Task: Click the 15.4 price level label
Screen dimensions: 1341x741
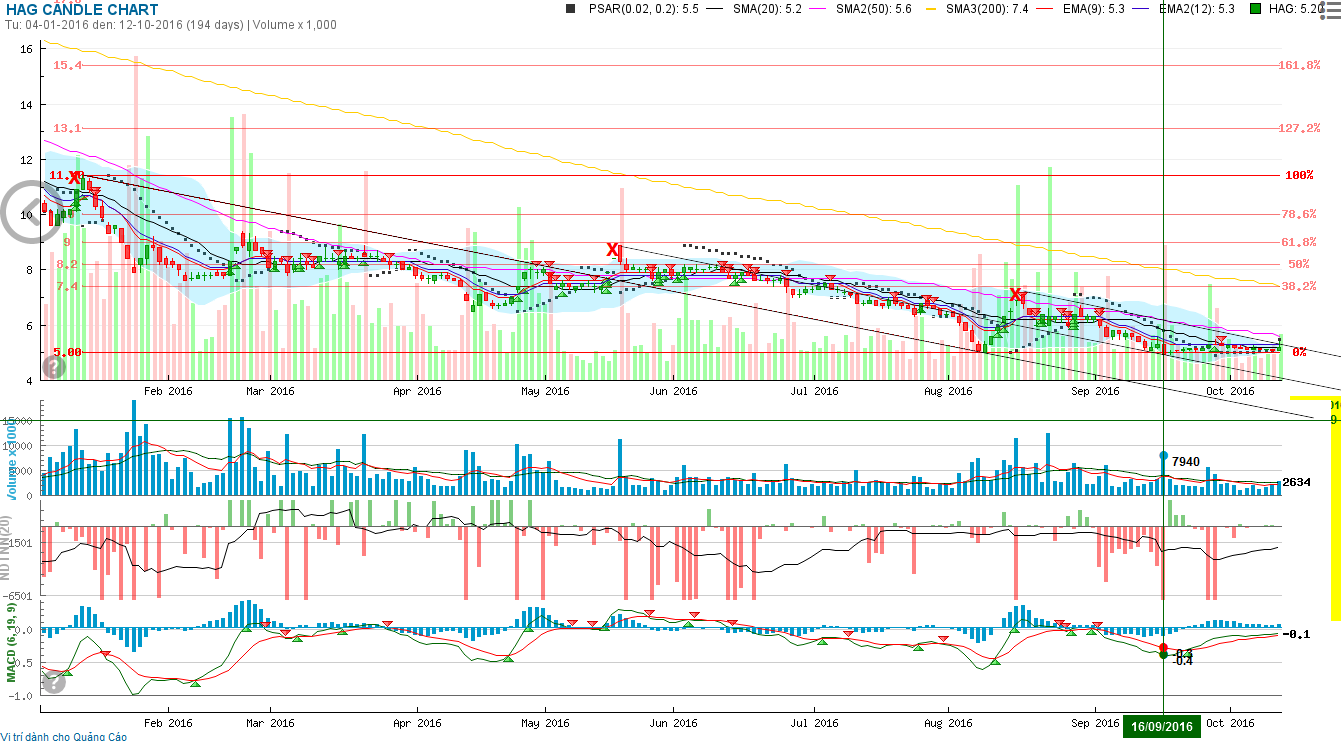Action: click(x=67, y=65)
